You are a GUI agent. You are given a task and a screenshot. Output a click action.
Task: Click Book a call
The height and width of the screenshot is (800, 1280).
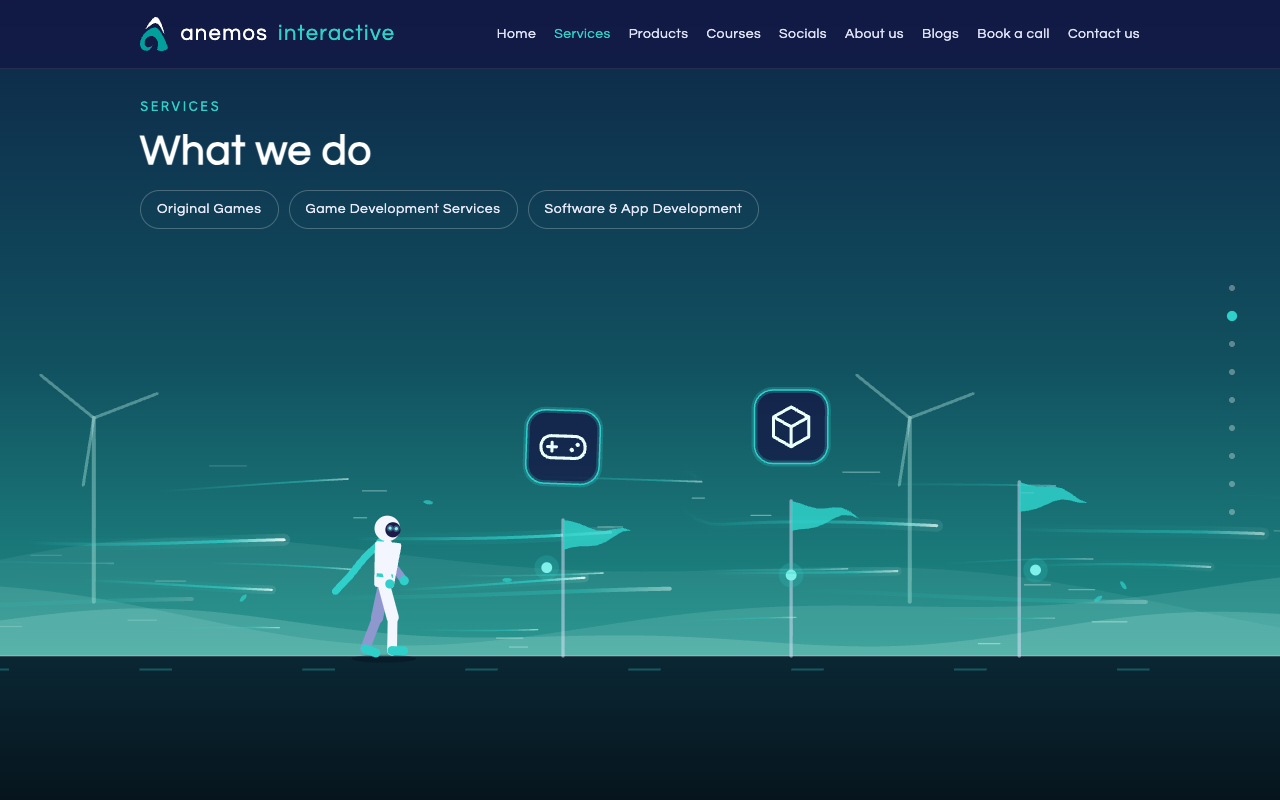tap(1013, 33)
